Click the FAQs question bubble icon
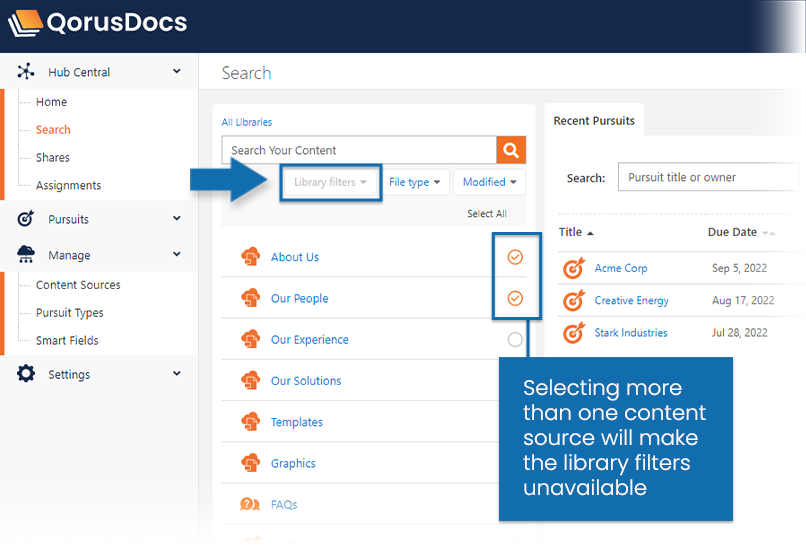 (x=250, y=504)
